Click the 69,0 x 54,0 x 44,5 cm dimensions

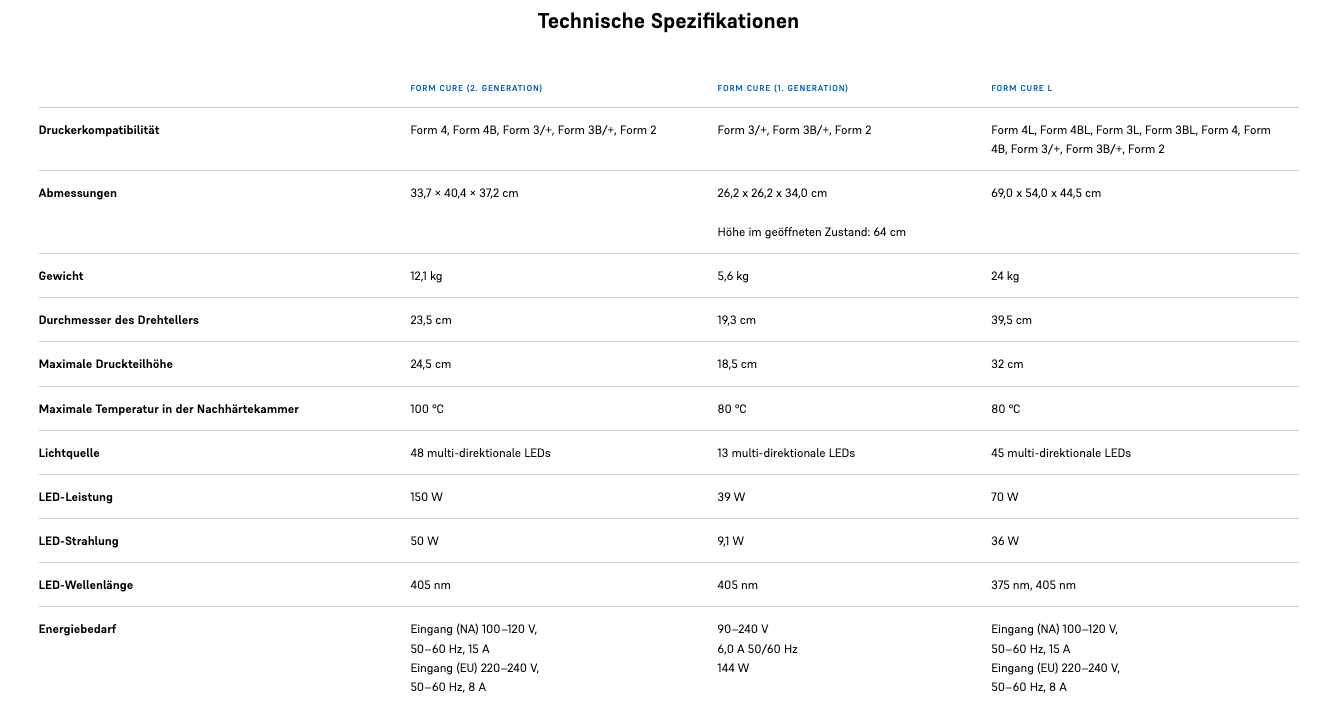tap(1045, 193)
